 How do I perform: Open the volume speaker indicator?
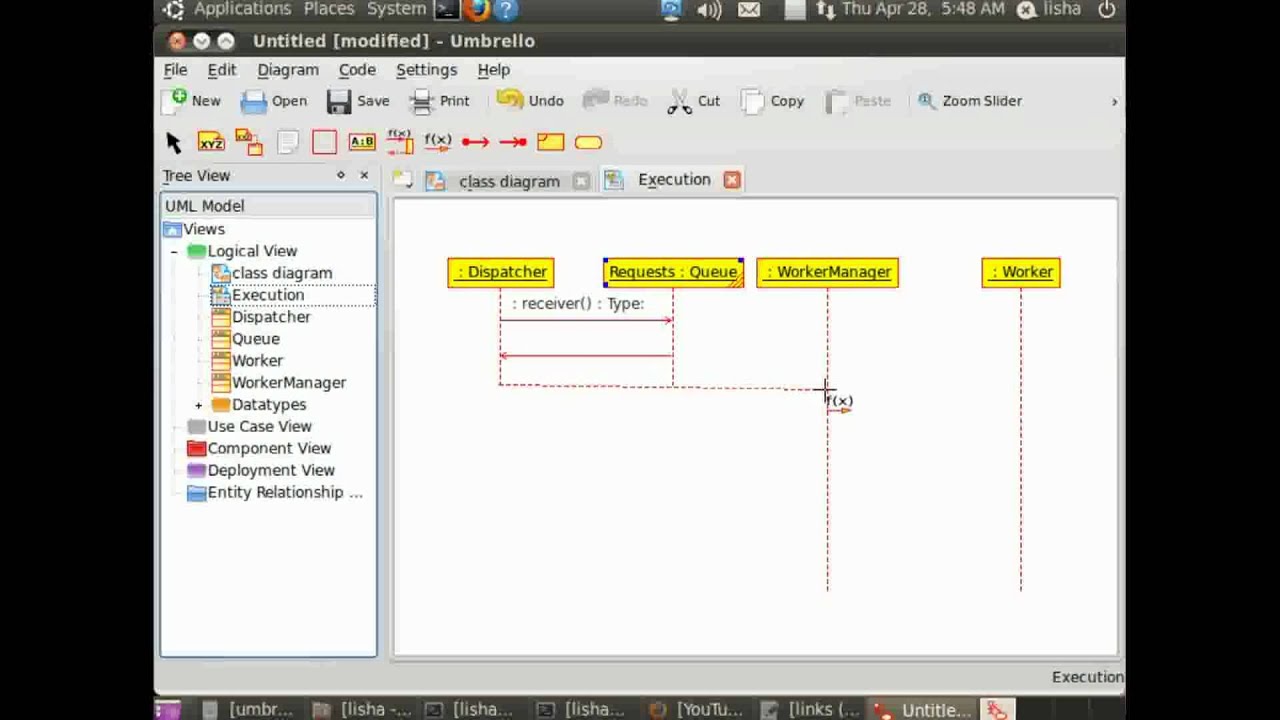[x=709, y=10]
